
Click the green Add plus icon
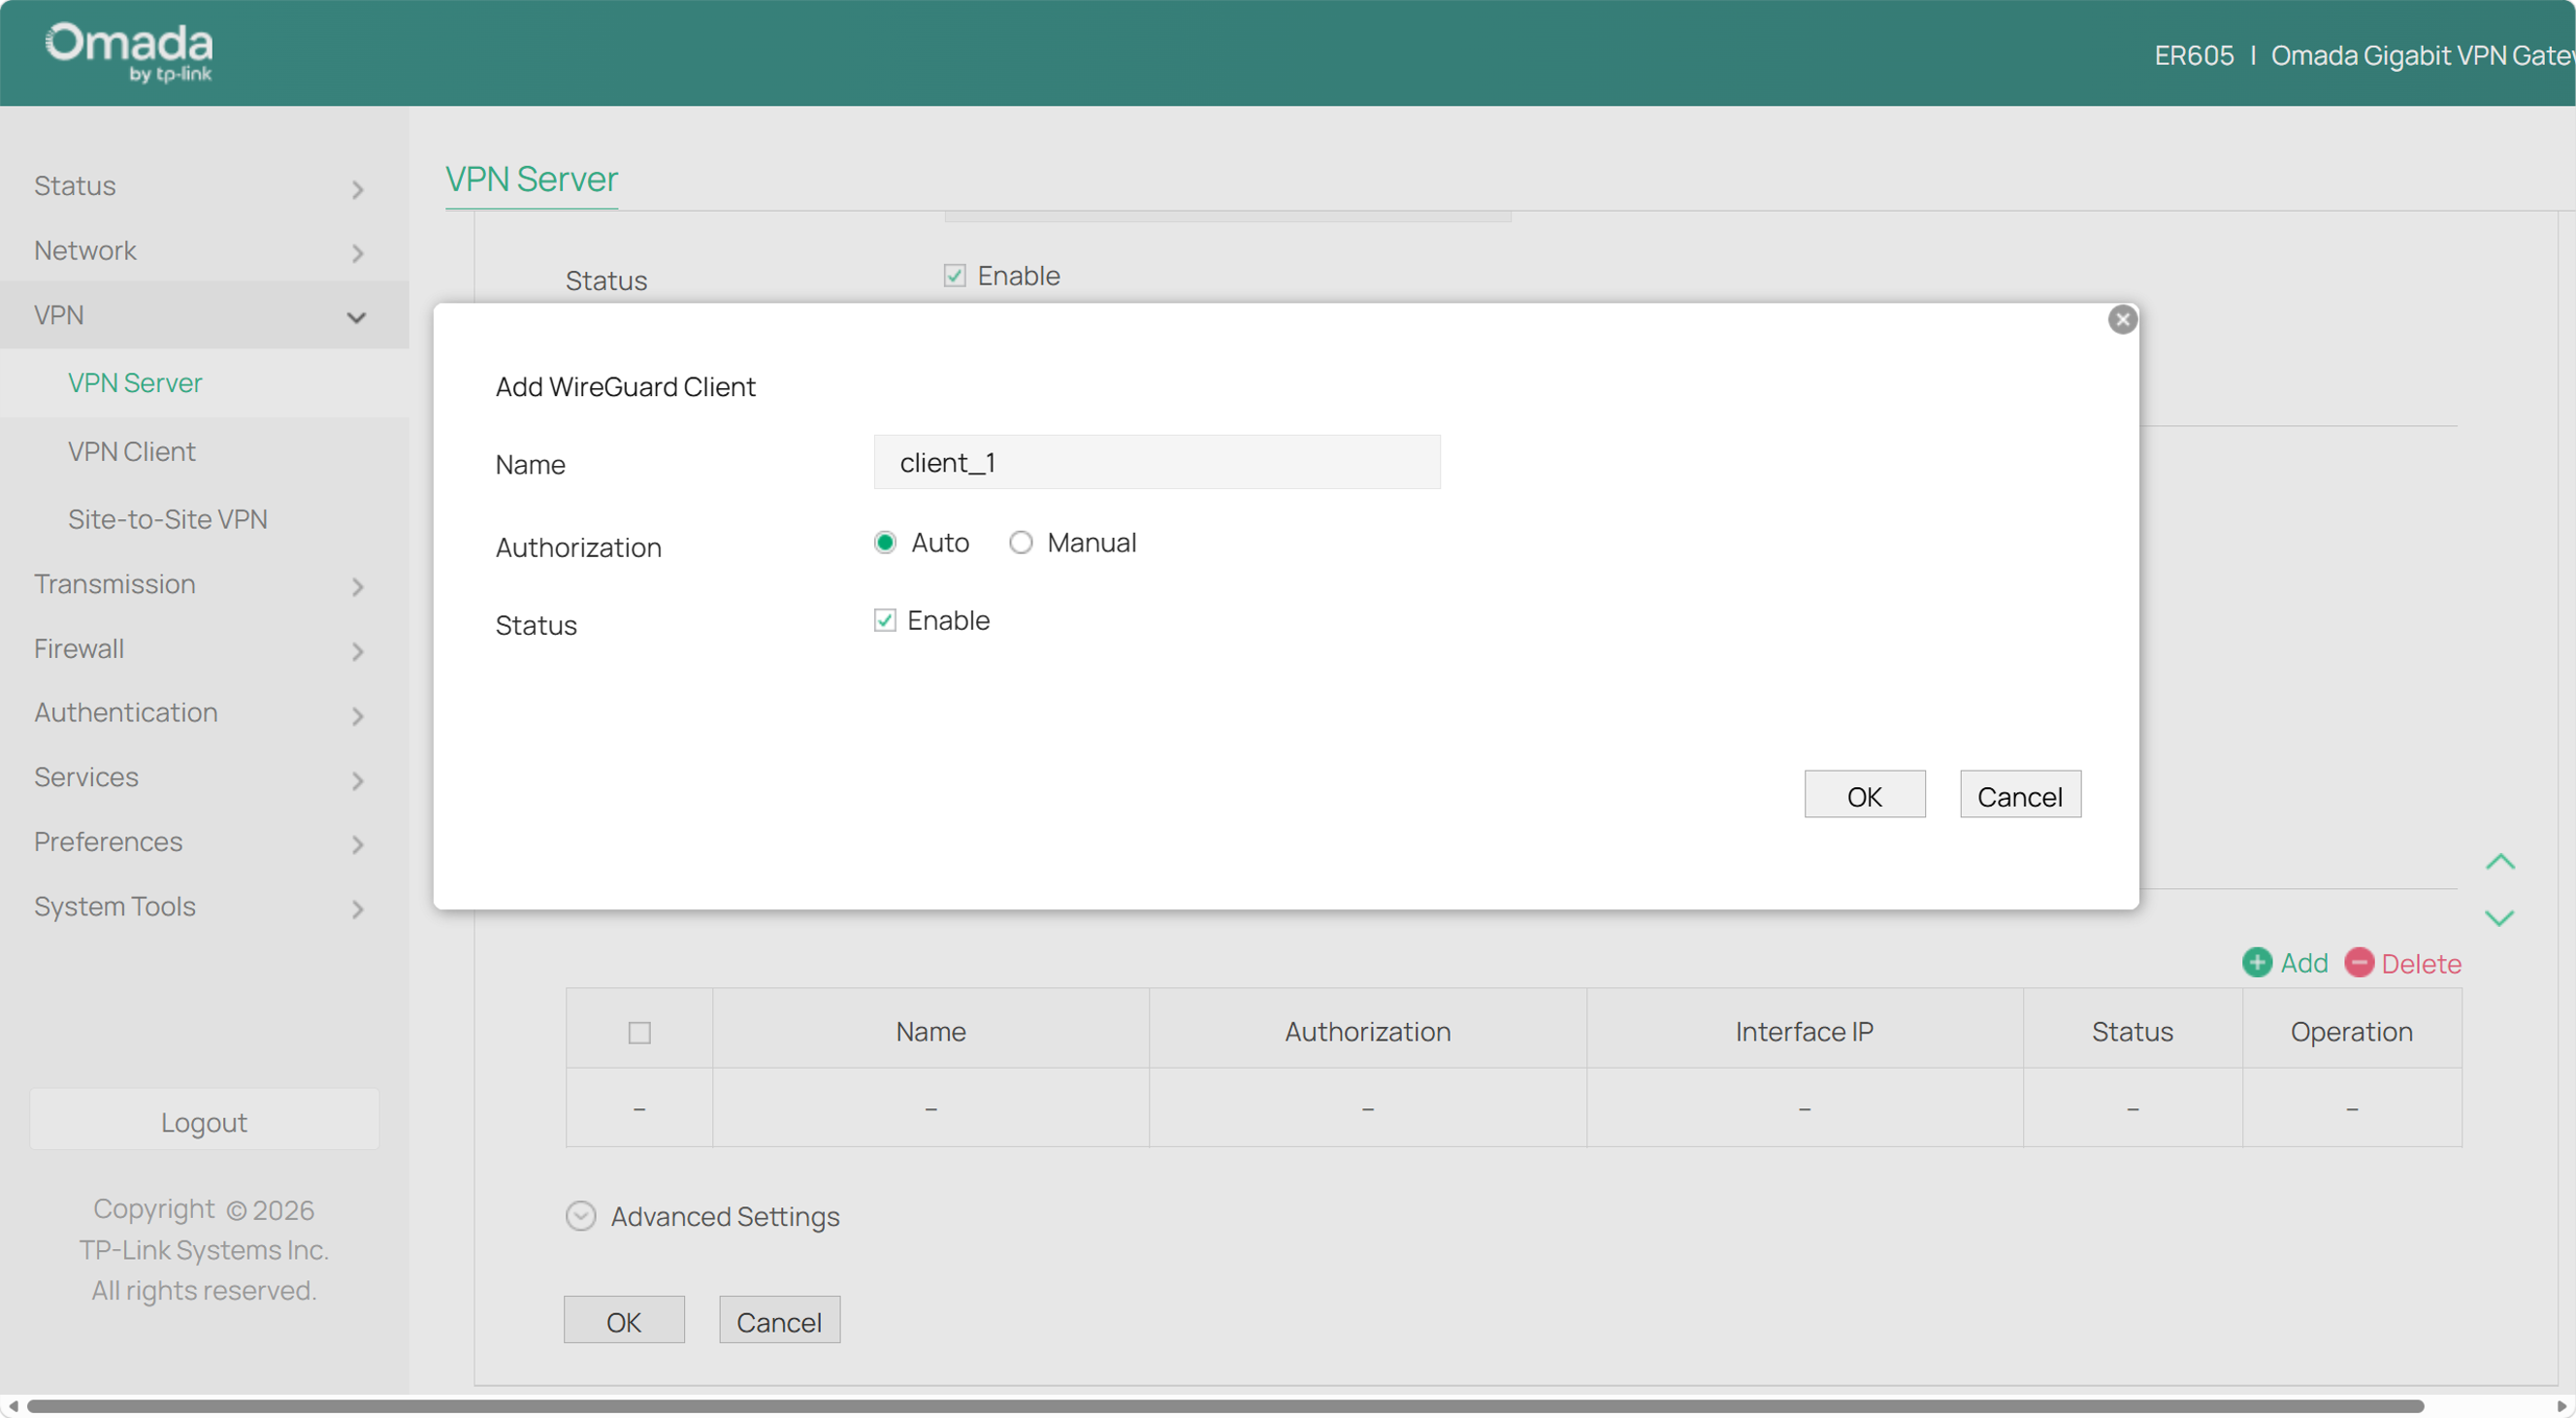(x=2256, y=962)
